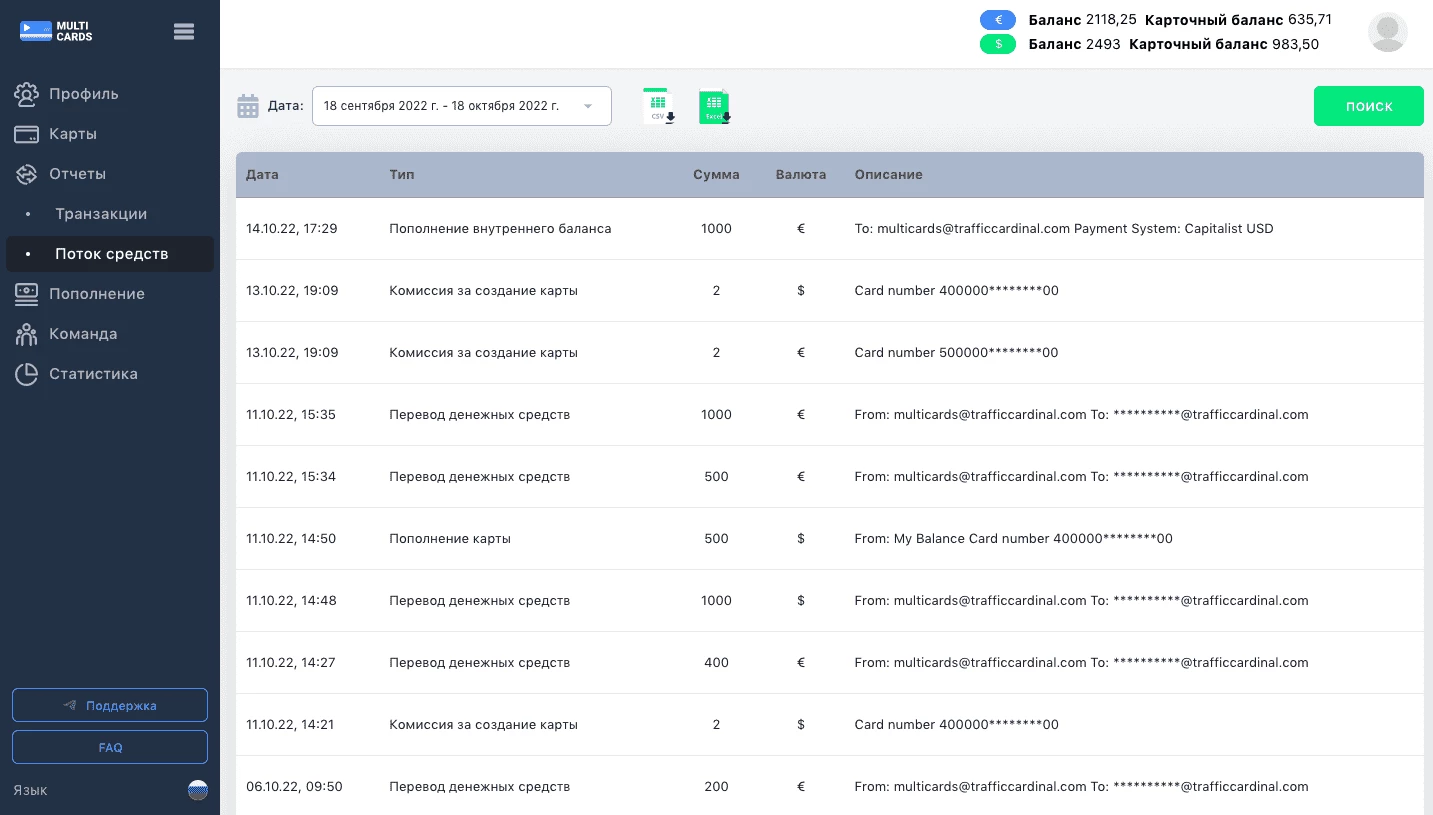
Task: Open user avatar profile menu
Action: [1387, 32]
